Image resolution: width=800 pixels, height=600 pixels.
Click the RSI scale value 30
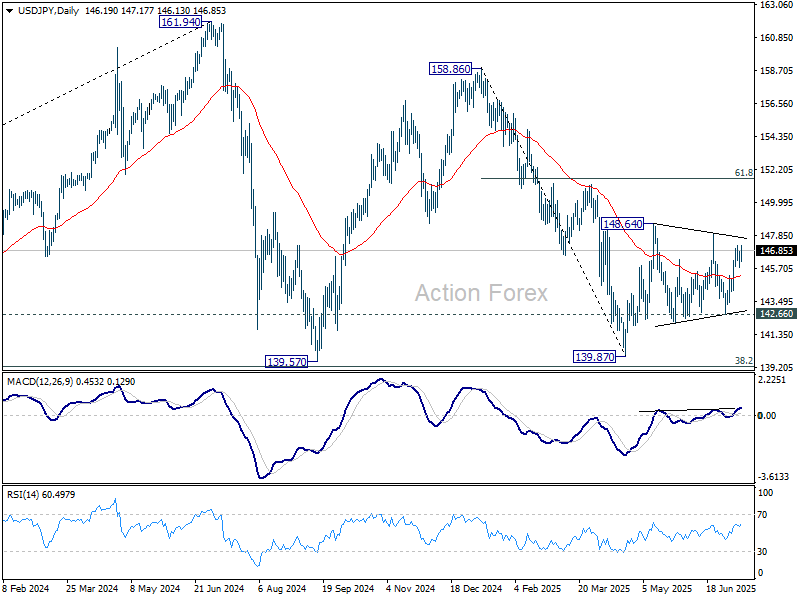click(x=762, y=552)
